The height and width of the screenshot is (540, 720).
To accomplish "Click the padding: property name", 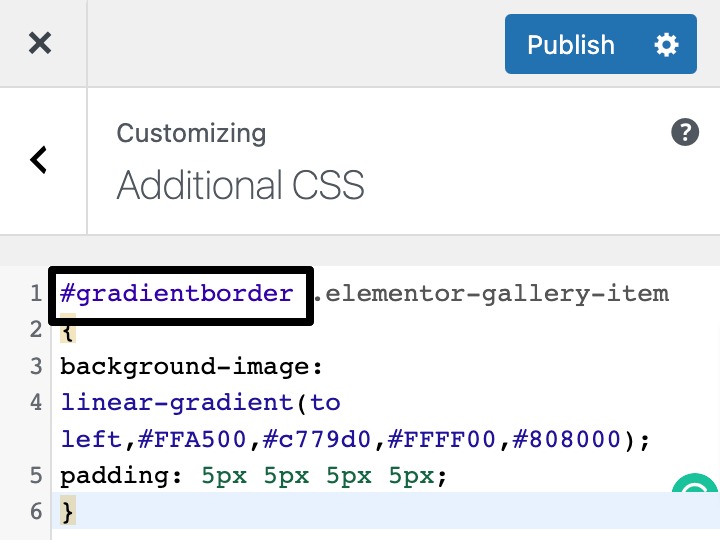I will click(x=121, y=476).
